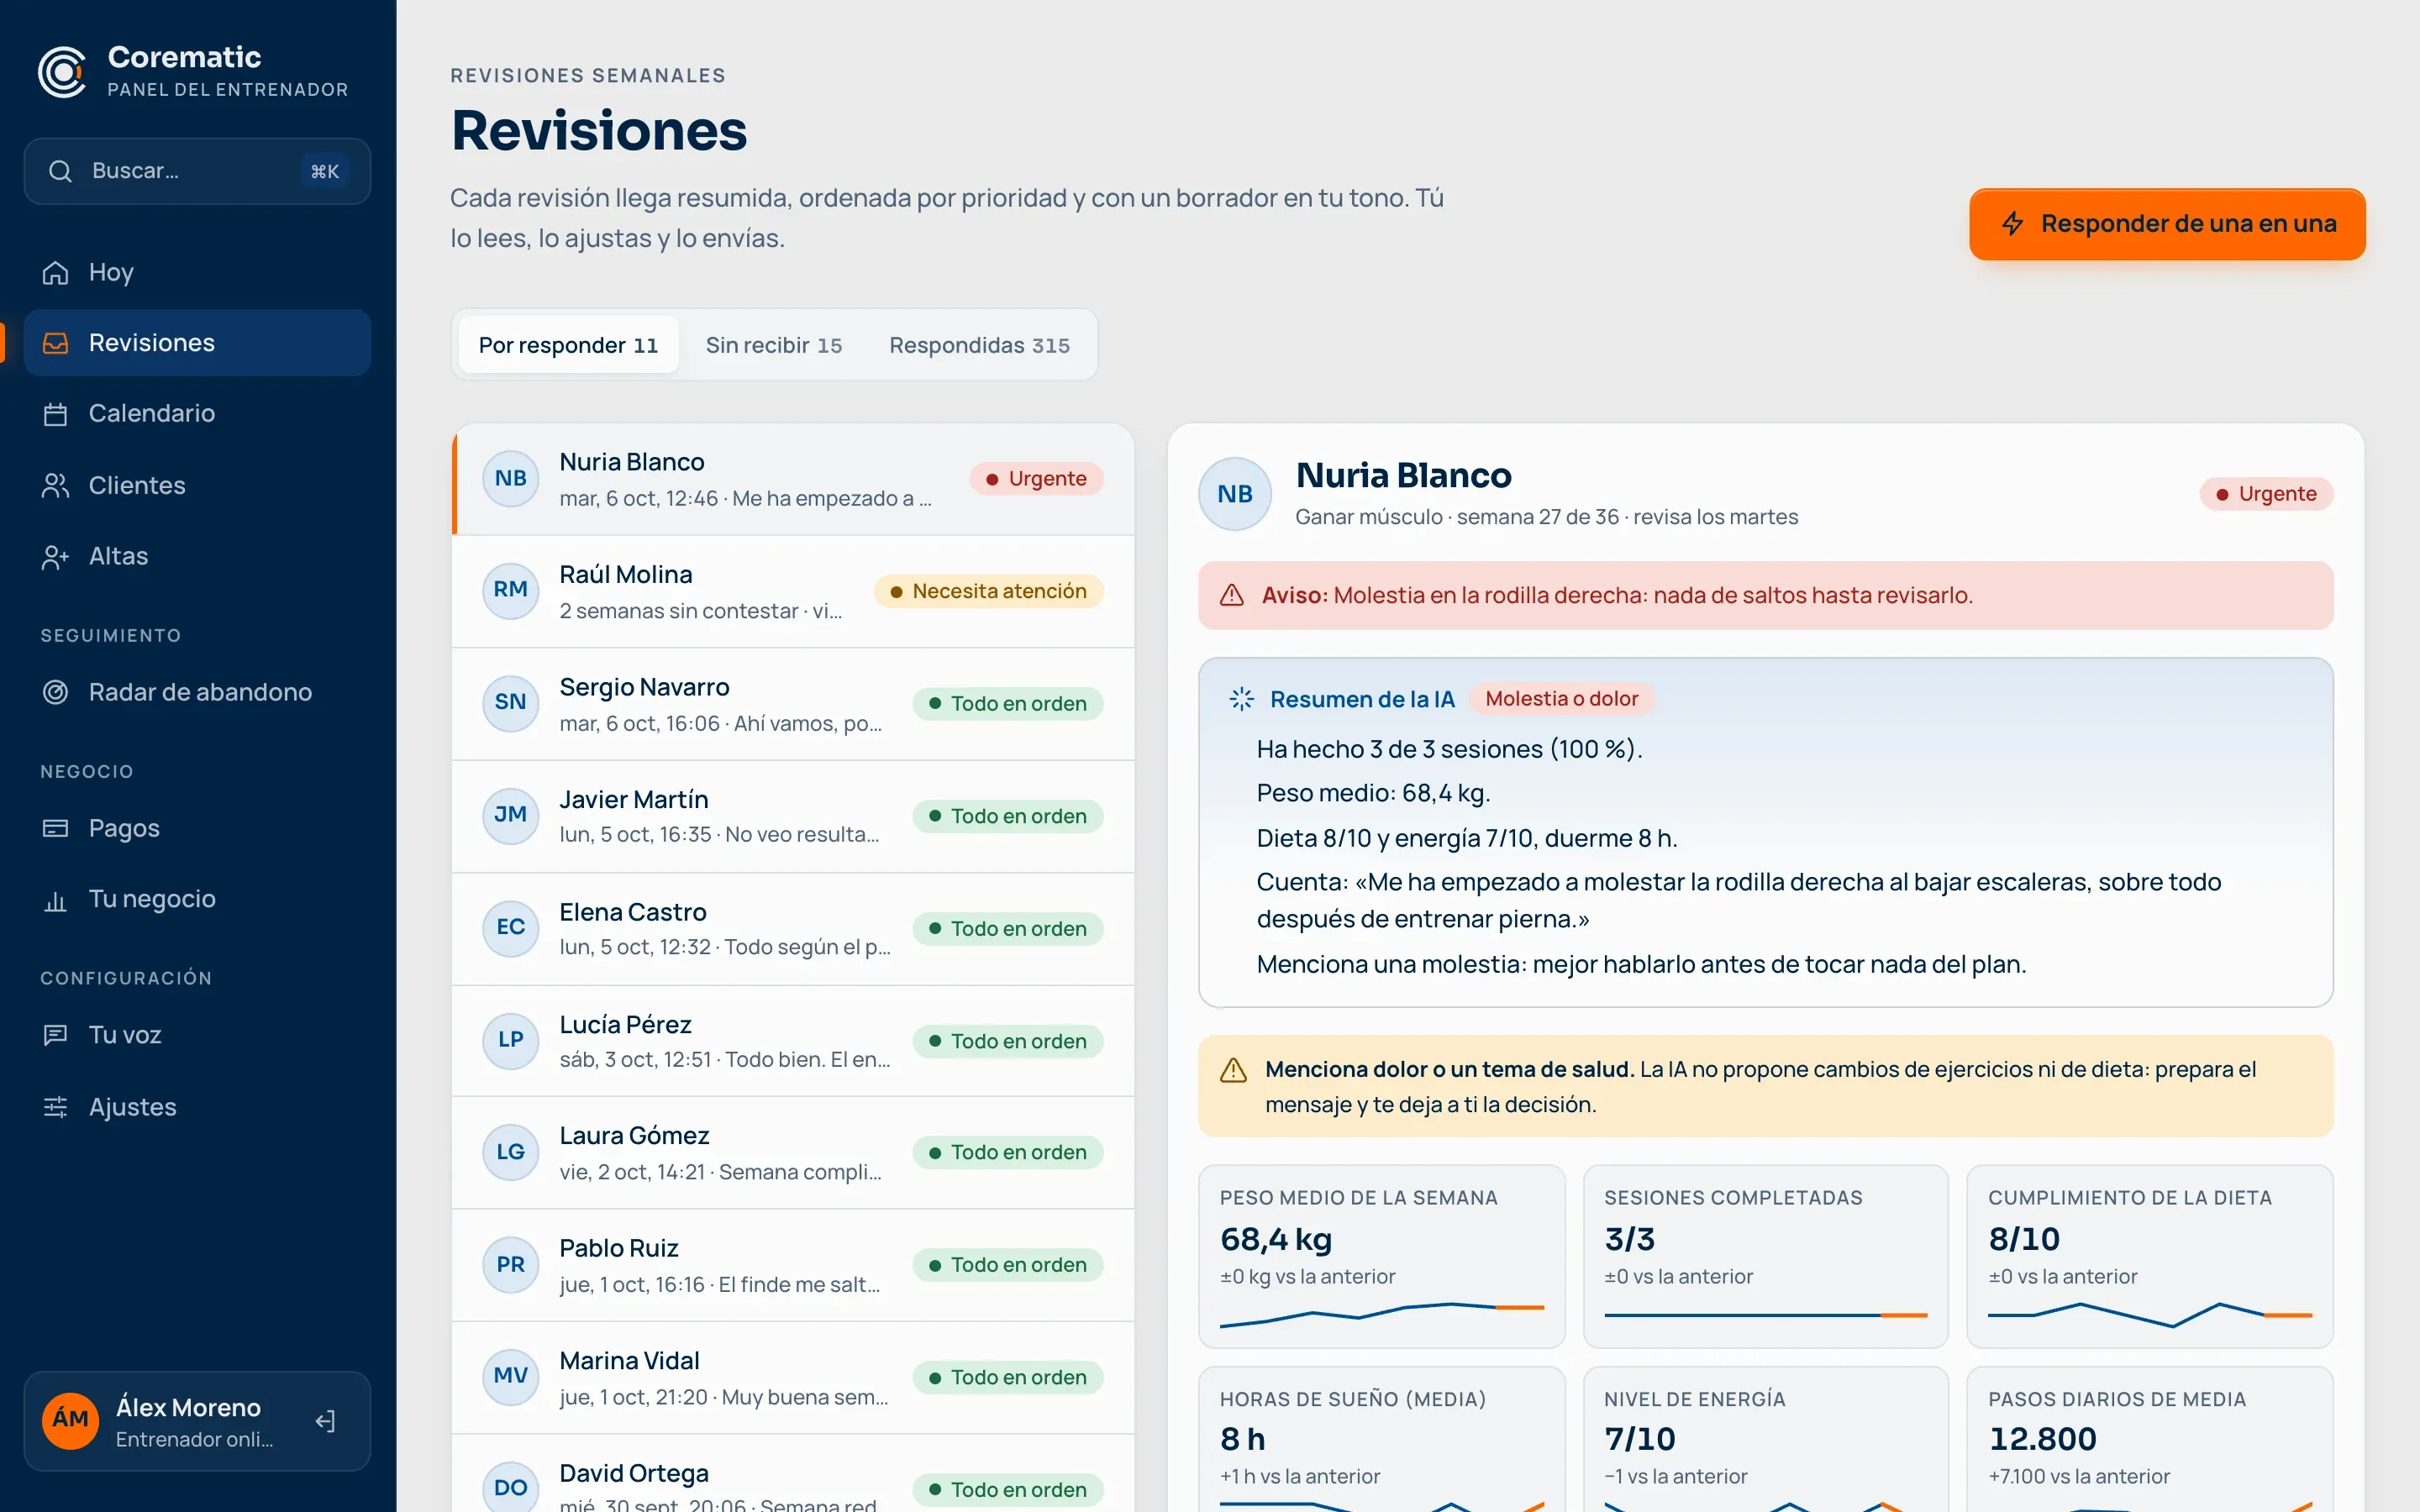Switch to the Respondidas tab

(979, 345)
